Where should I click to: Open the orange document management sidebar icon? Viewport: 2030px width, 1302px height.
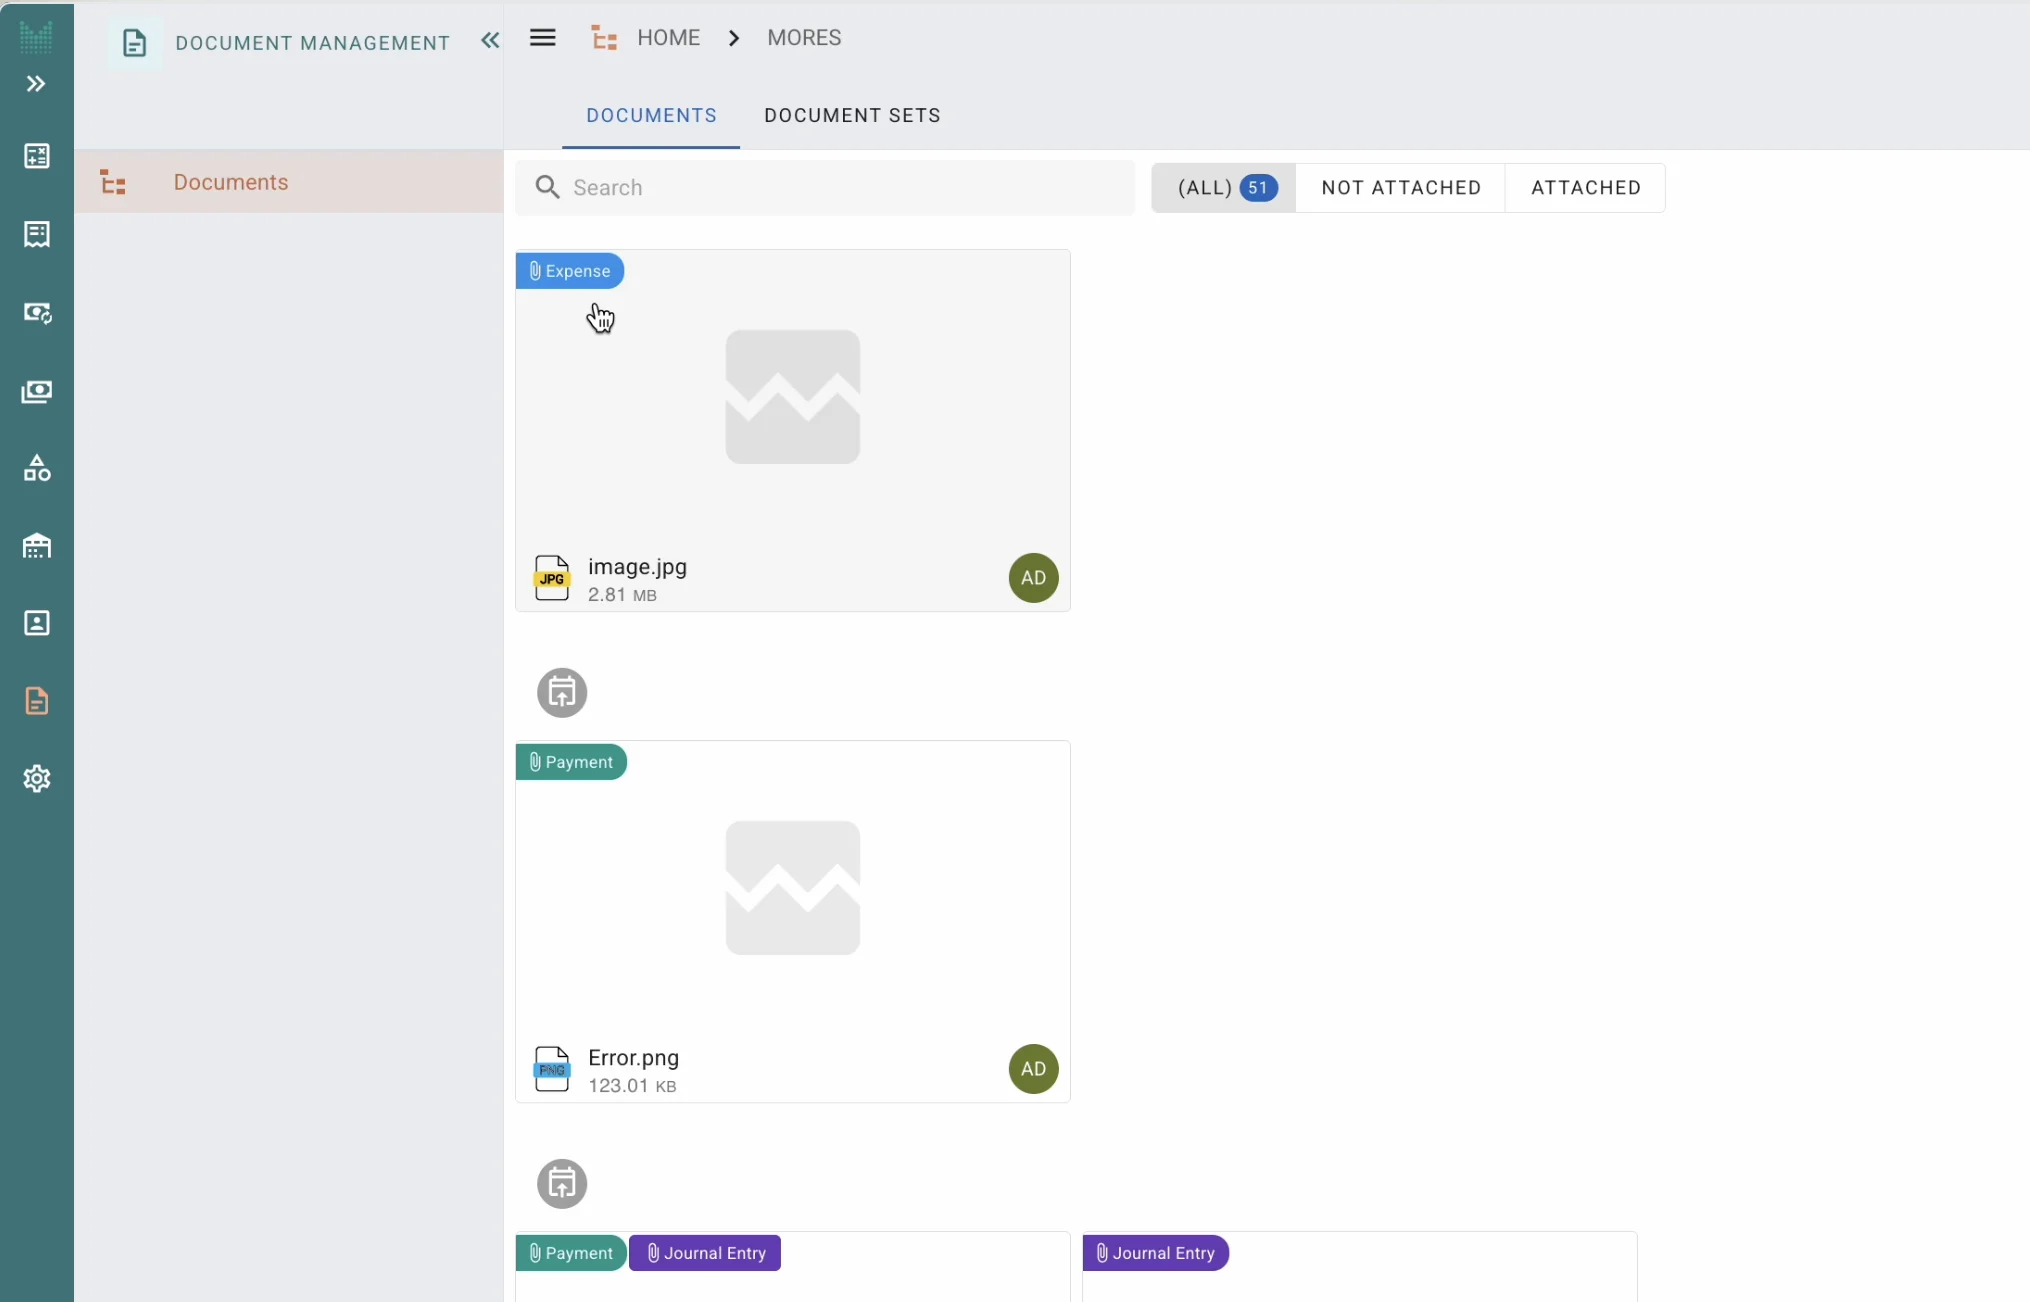pos(37,701)
